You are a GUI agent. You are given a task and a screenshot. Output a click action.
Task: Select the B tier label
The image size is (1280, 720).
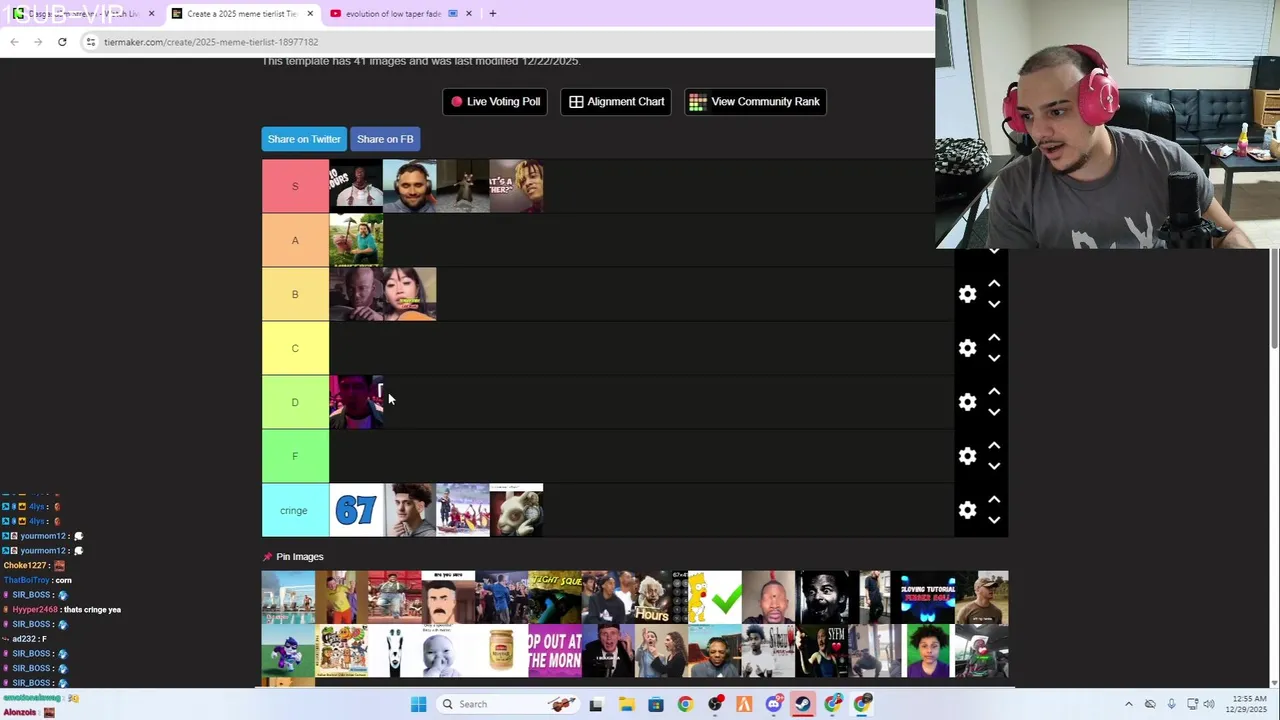tap(295, 294)
